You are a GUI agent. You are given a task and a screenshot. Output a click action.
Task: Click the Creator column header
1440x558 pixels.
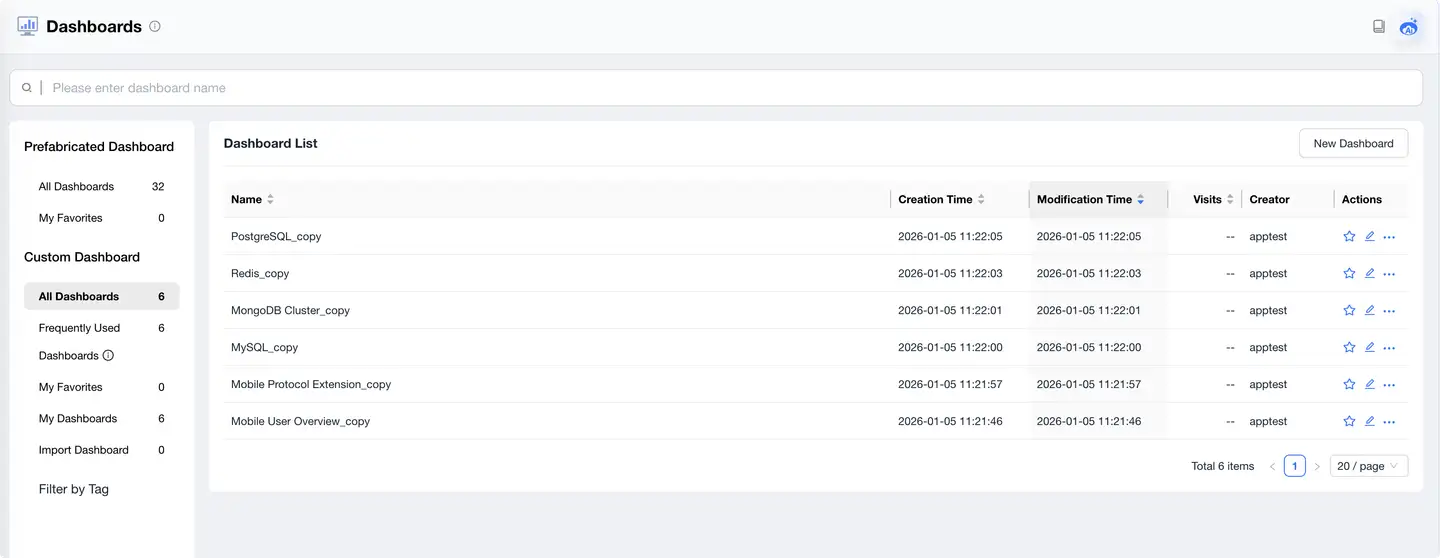(1269, 200)
